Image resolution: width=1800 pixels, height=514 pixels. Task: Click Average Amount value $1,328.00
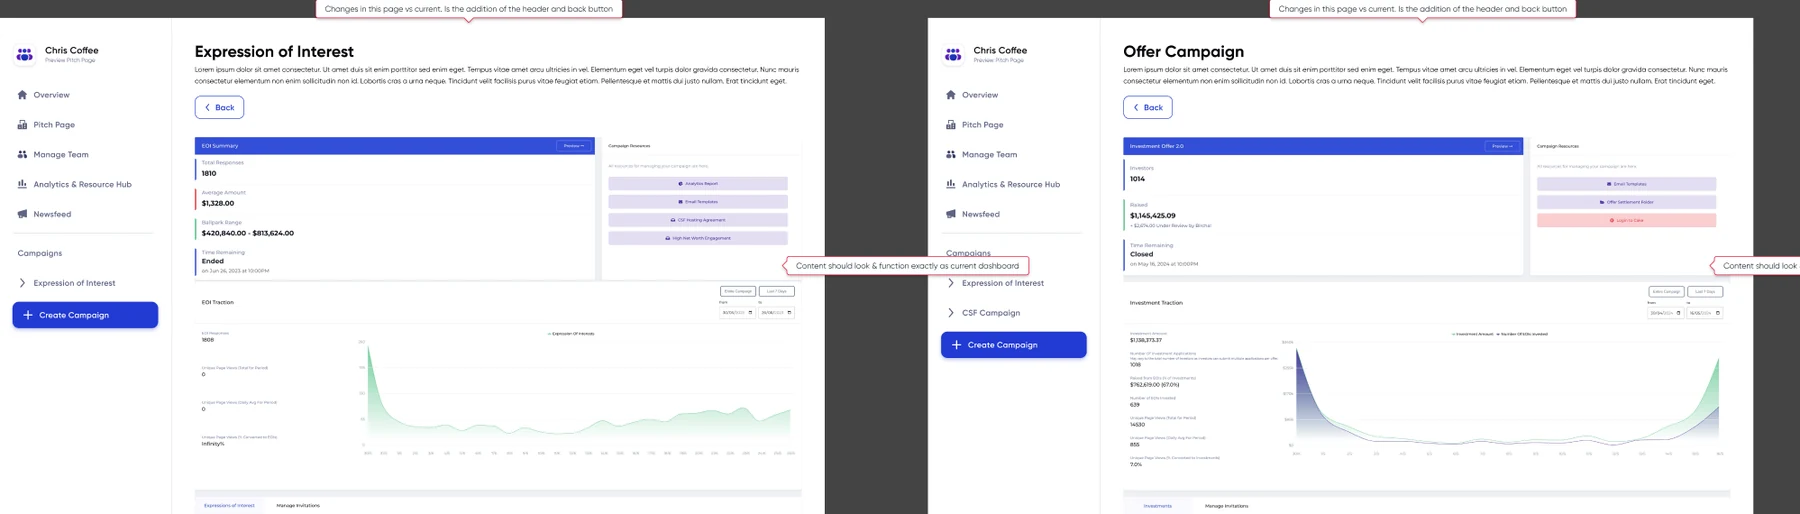(x=218, y=203)
